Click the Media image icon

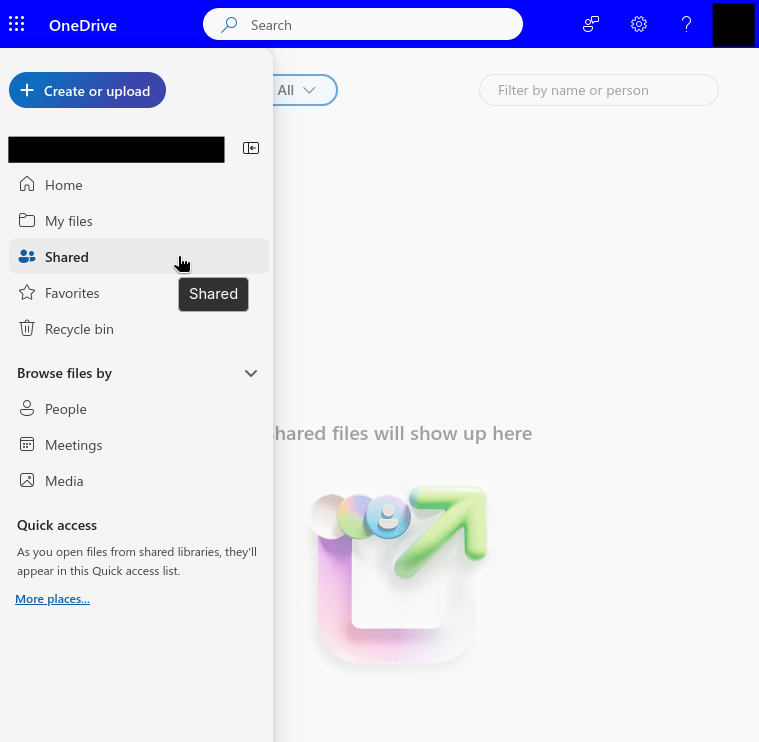(x=27, y=480)
